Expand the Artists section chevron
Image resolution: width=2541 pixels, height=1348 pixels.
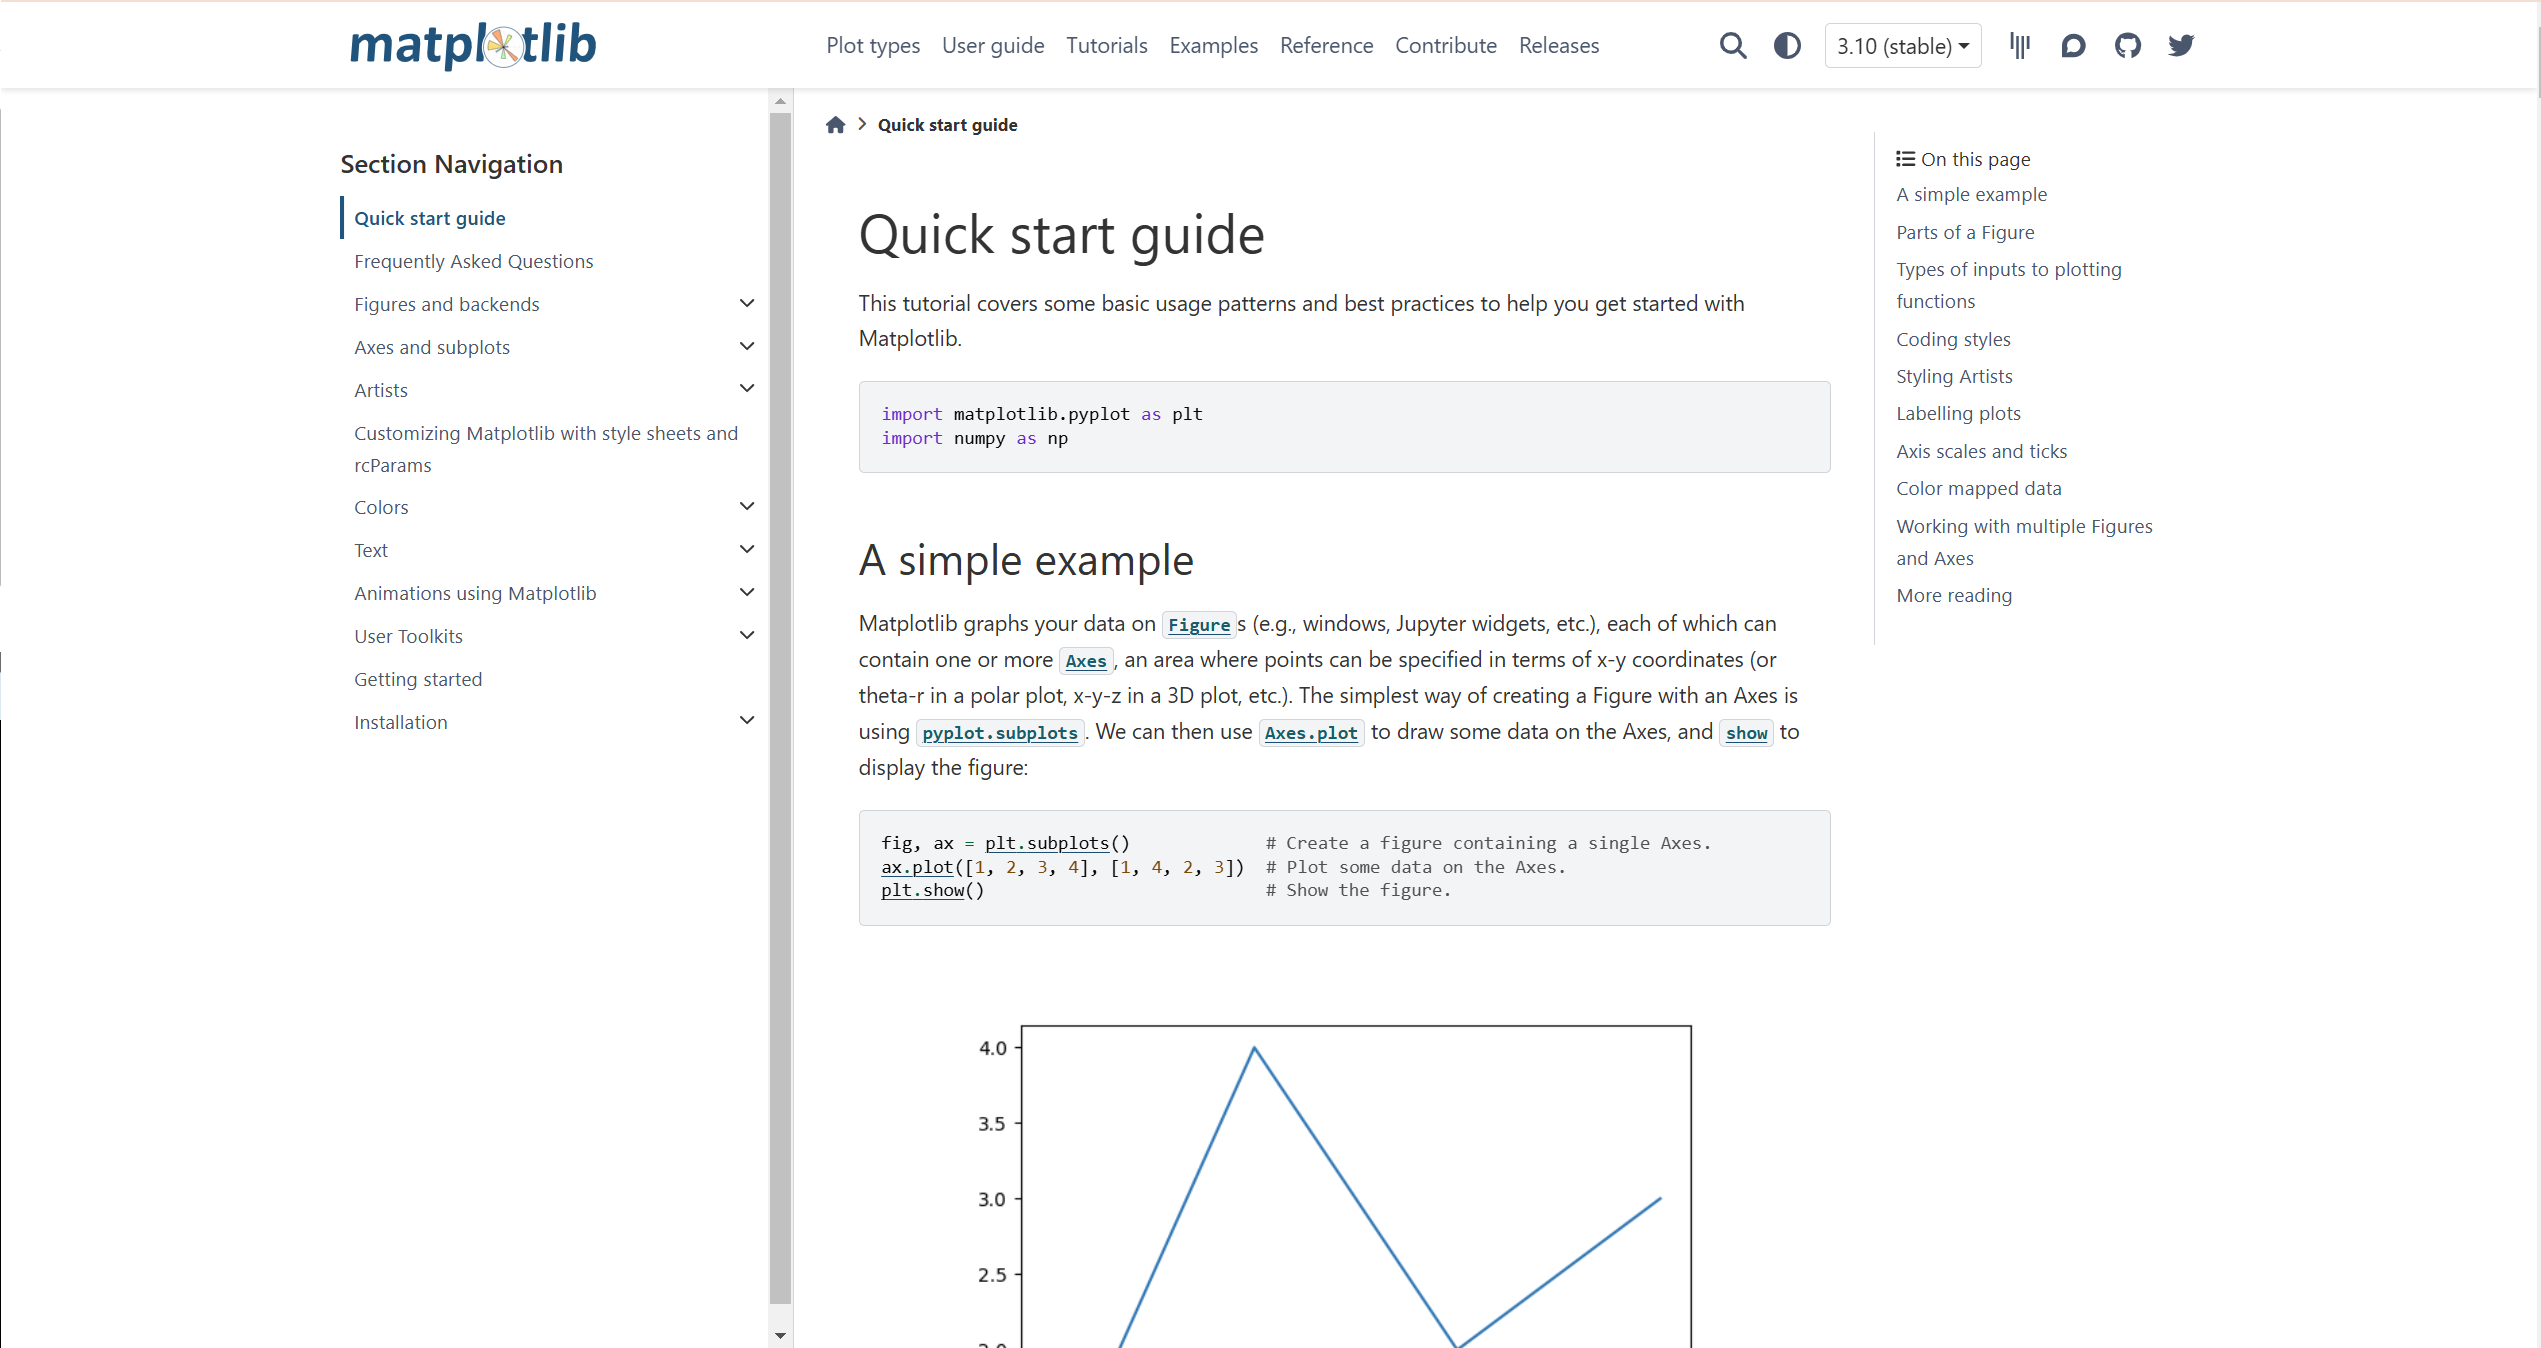tap(747, 389)
